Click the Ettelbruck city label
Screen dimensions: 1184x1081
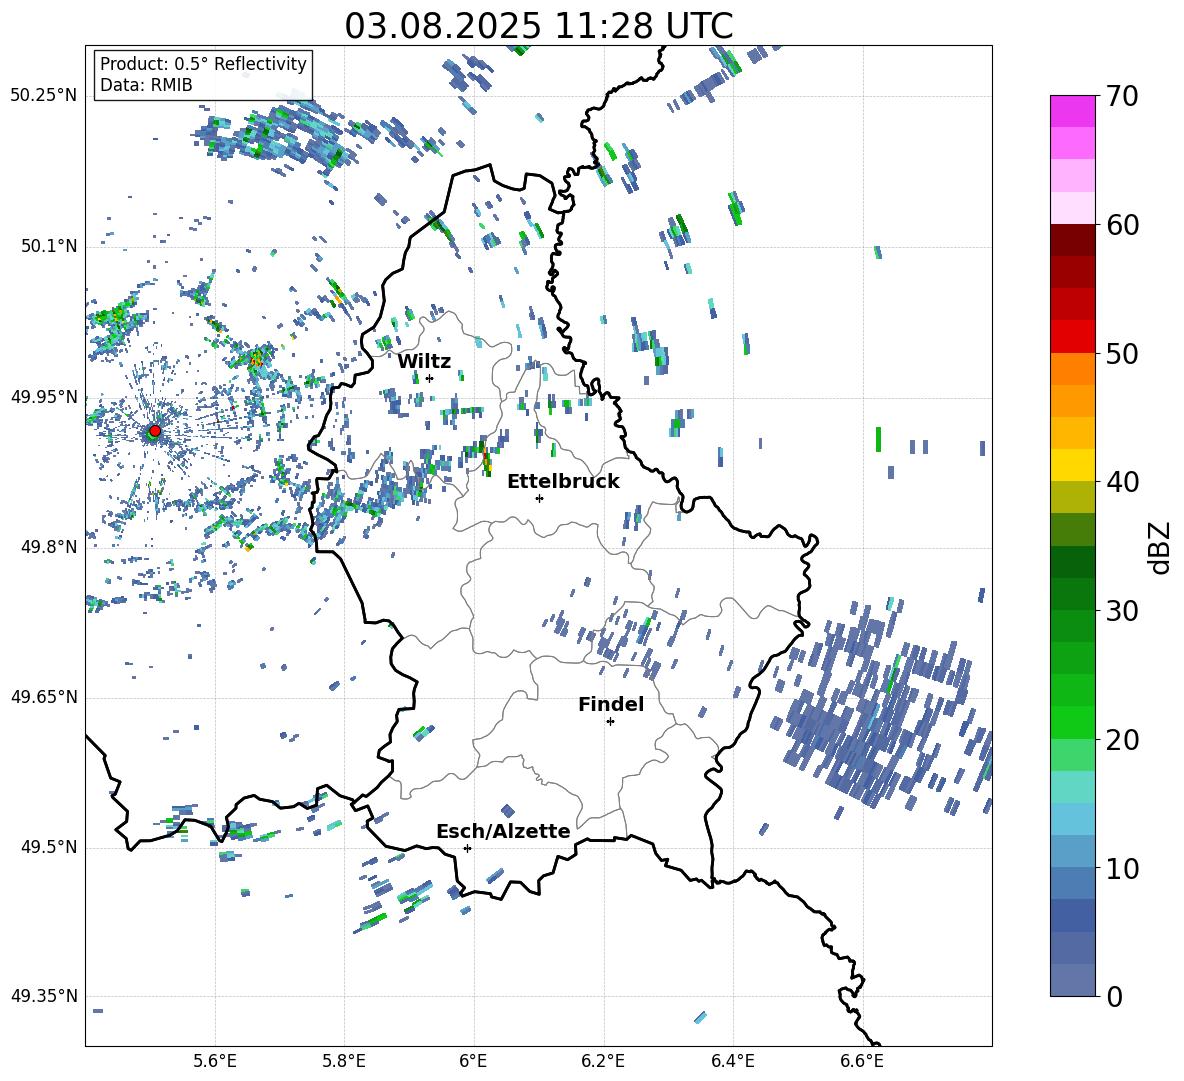pyautogui.click(x=563, y=482)
